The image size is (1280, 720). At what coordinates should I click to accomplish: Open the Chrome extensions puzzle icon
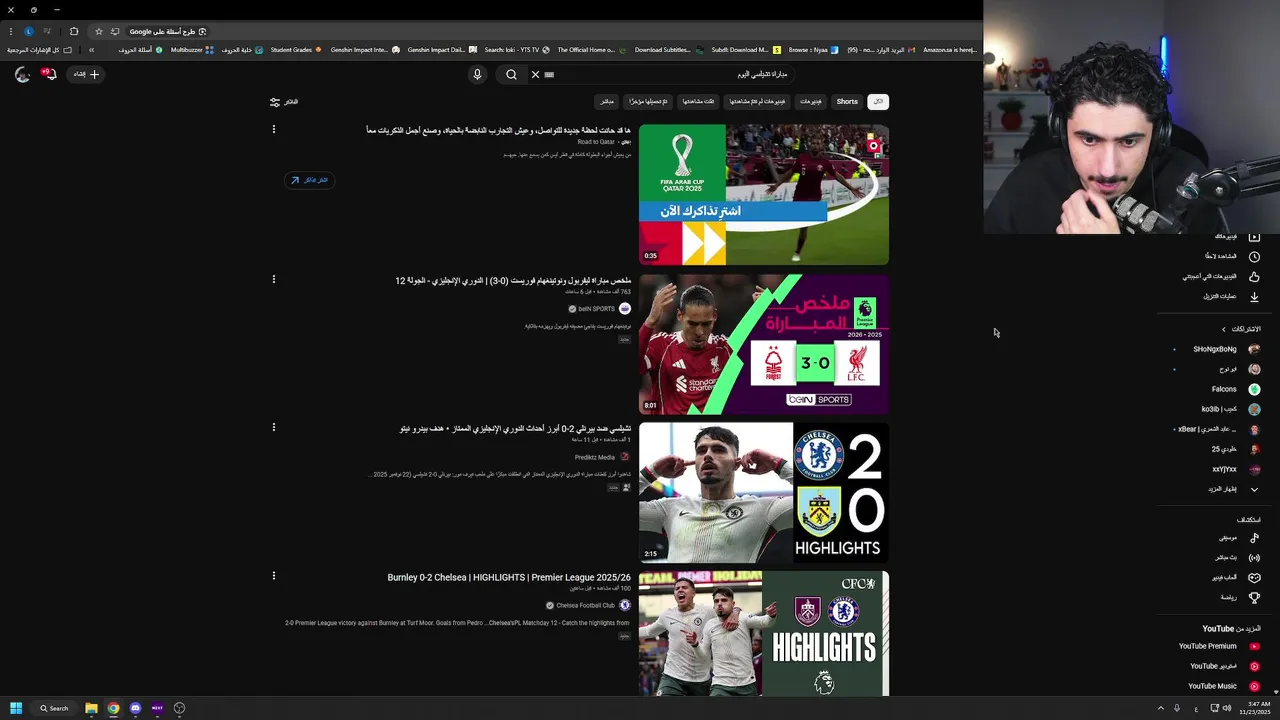pyautogui.click(x=74, y=32)
